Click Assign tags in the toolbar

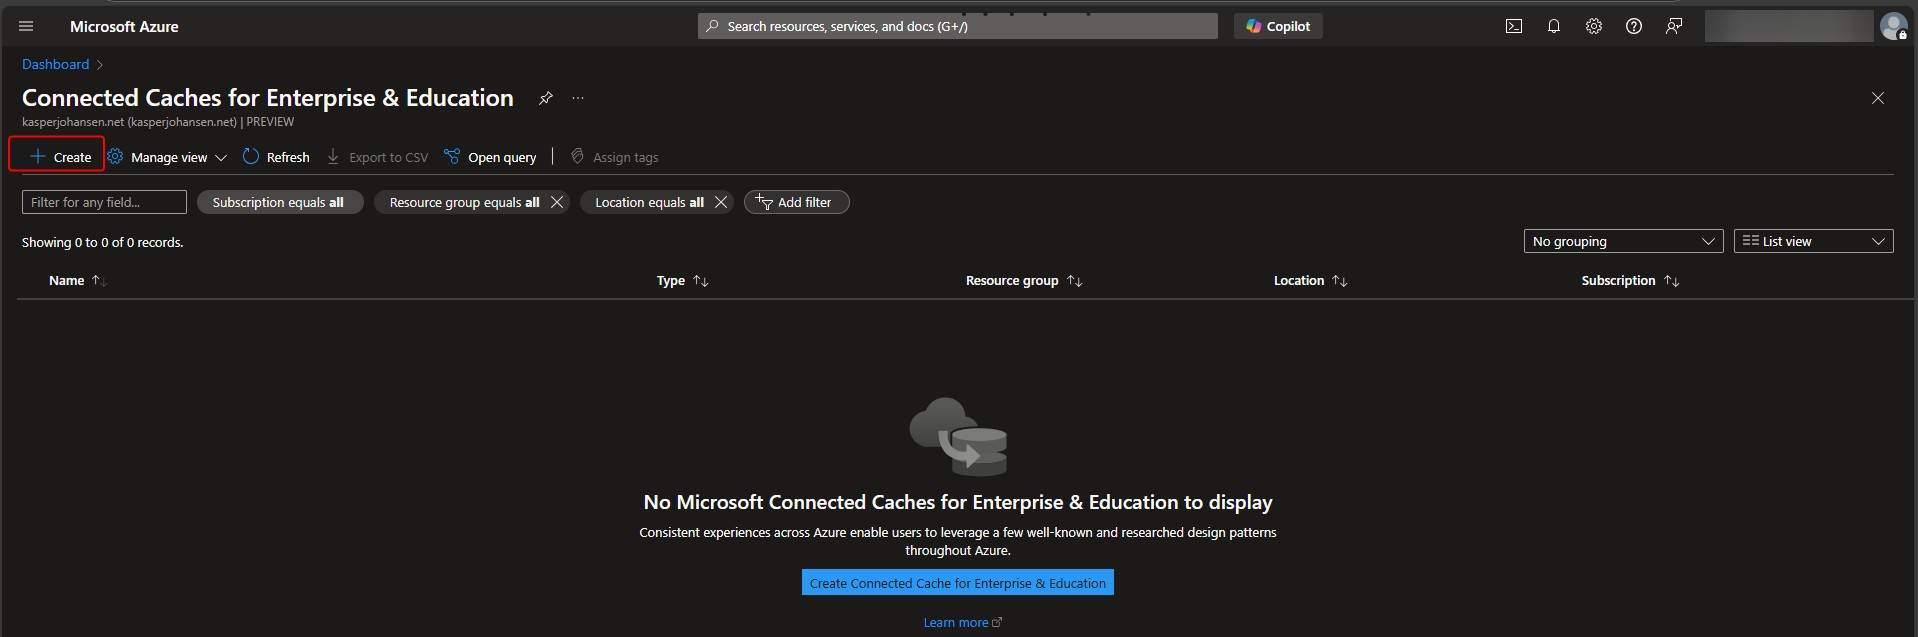coord(614,157)
